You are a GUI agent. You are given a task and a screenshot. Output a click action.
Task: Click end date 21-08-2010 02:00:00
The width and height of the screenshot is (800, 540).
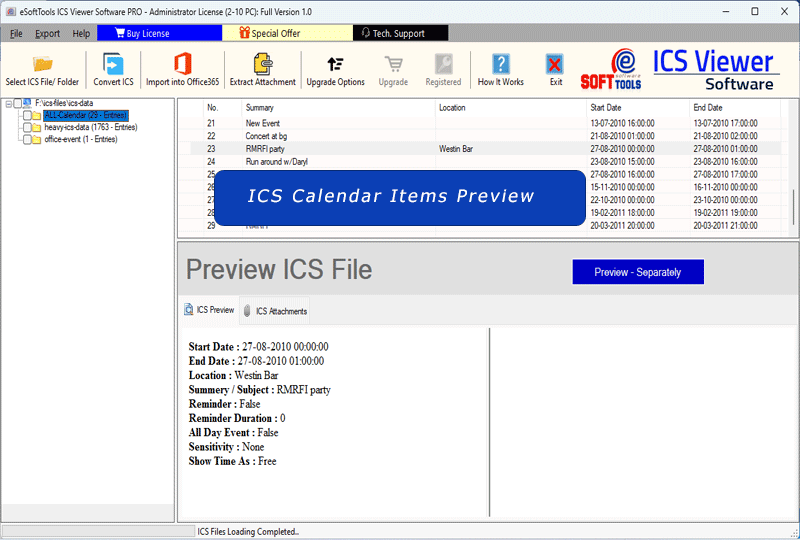tap(725, 136)
